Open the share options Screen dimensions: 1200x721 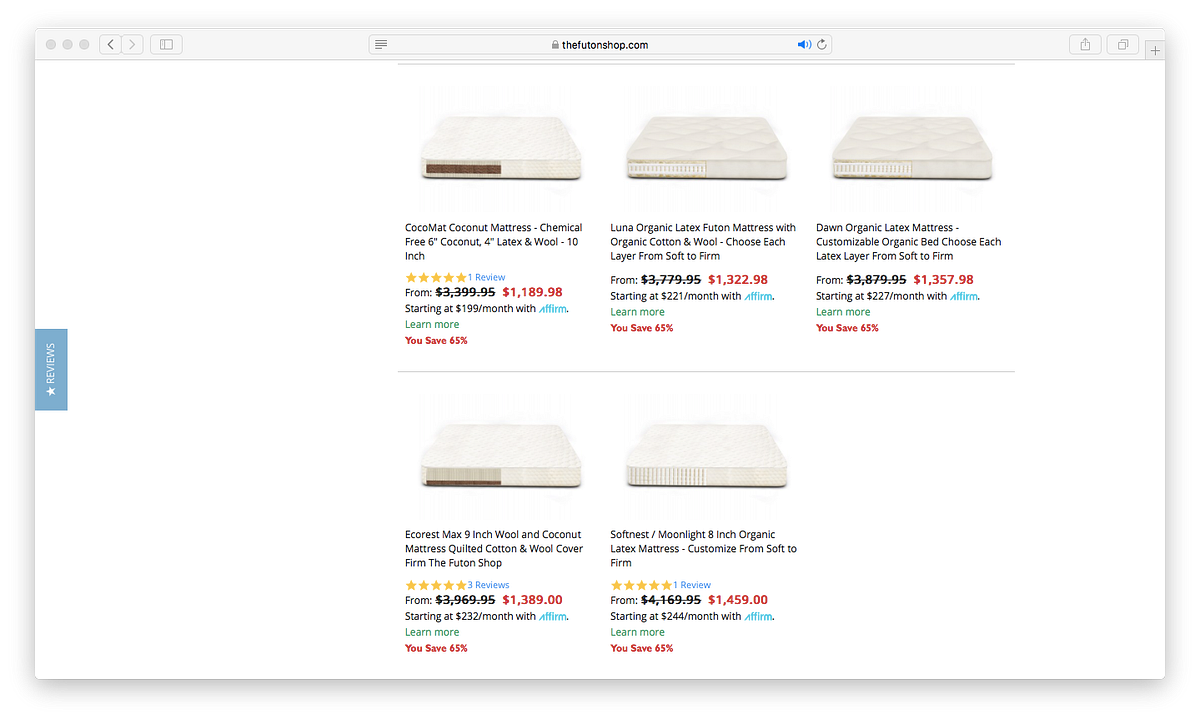pos(1085,44)
